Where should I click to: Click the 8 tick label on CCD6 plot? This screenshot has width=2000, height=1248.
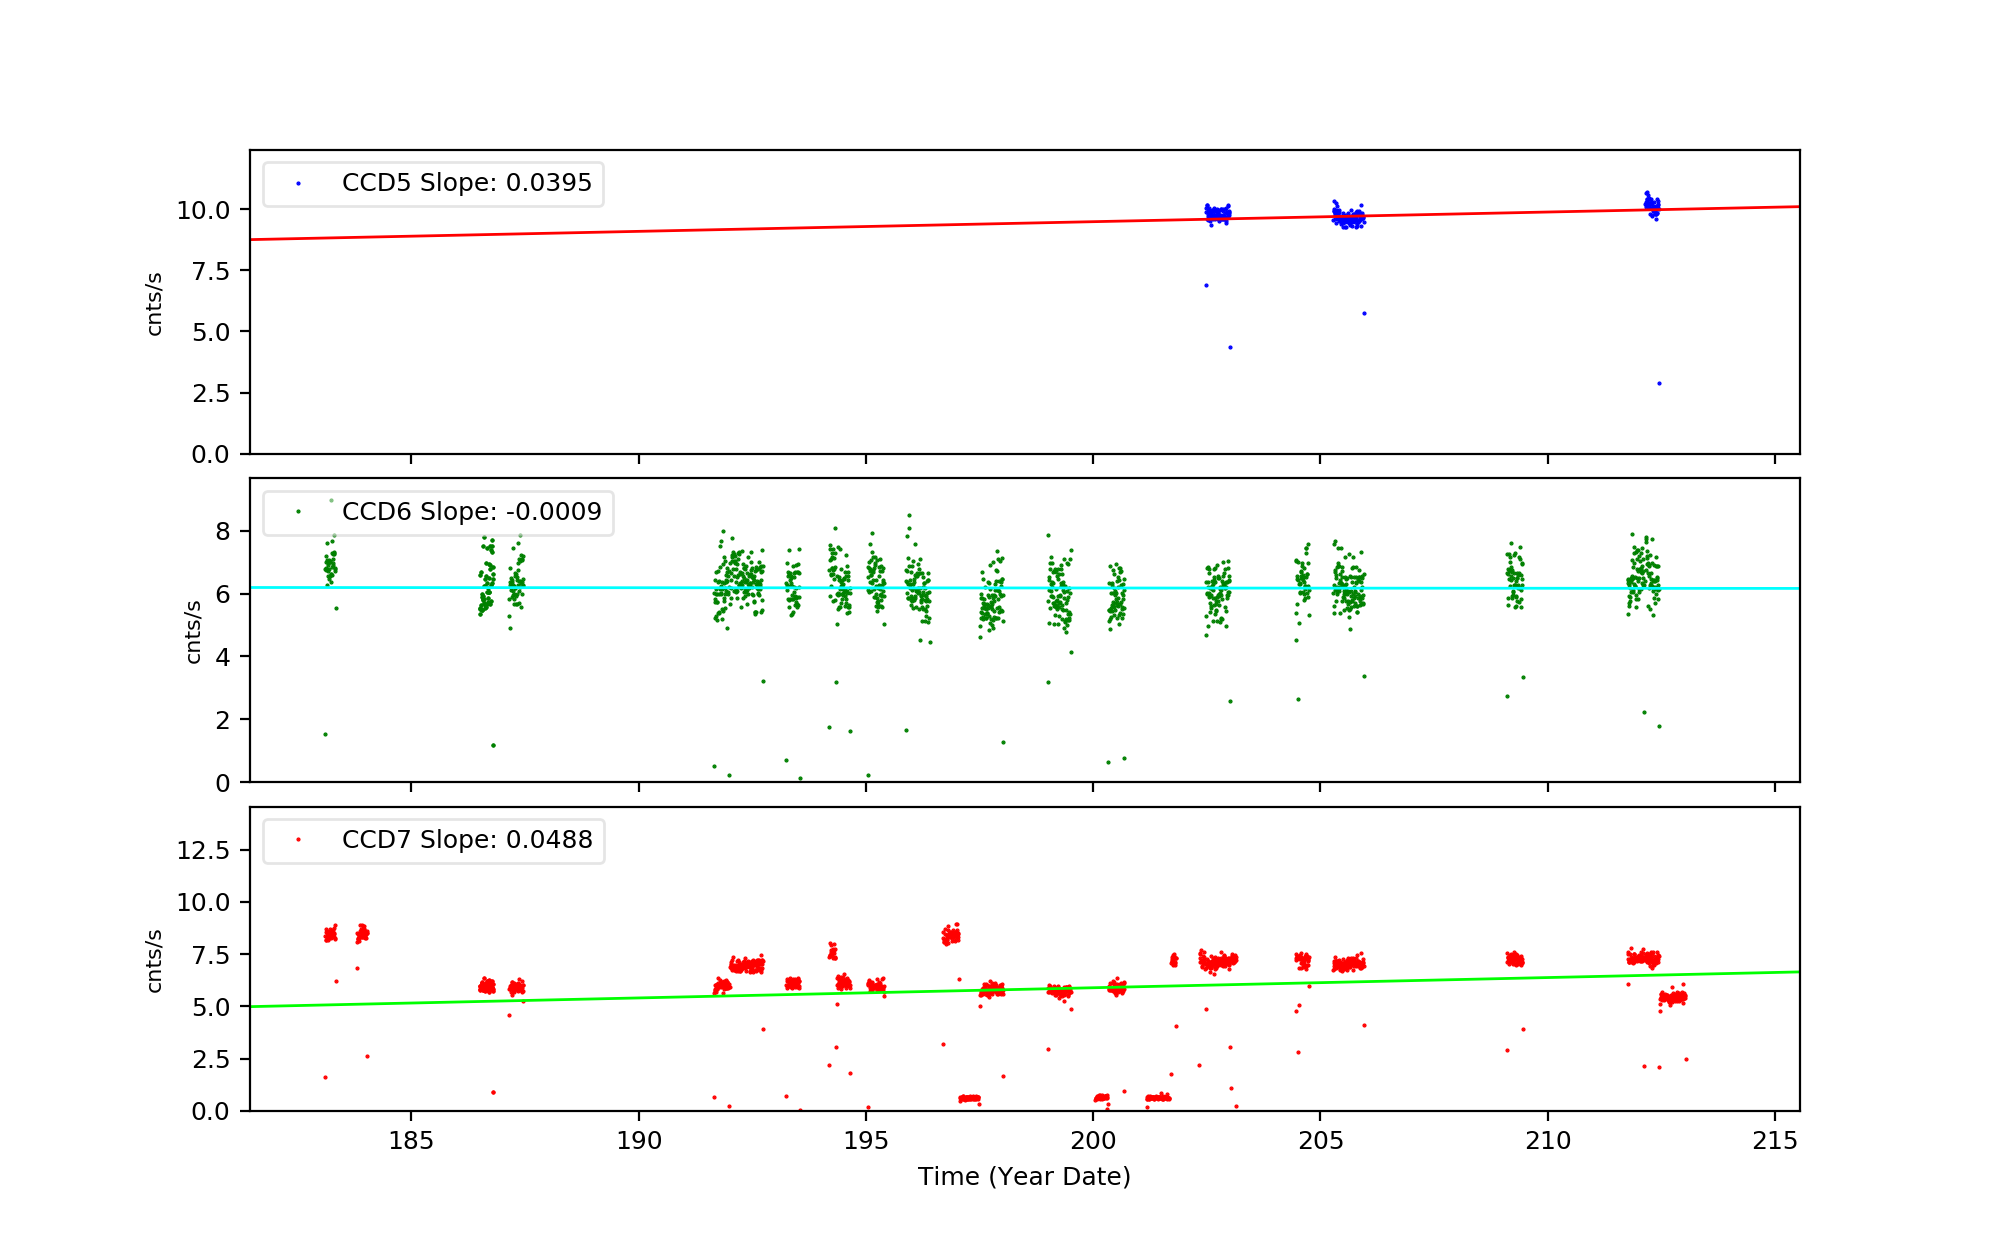pos(222,532)
